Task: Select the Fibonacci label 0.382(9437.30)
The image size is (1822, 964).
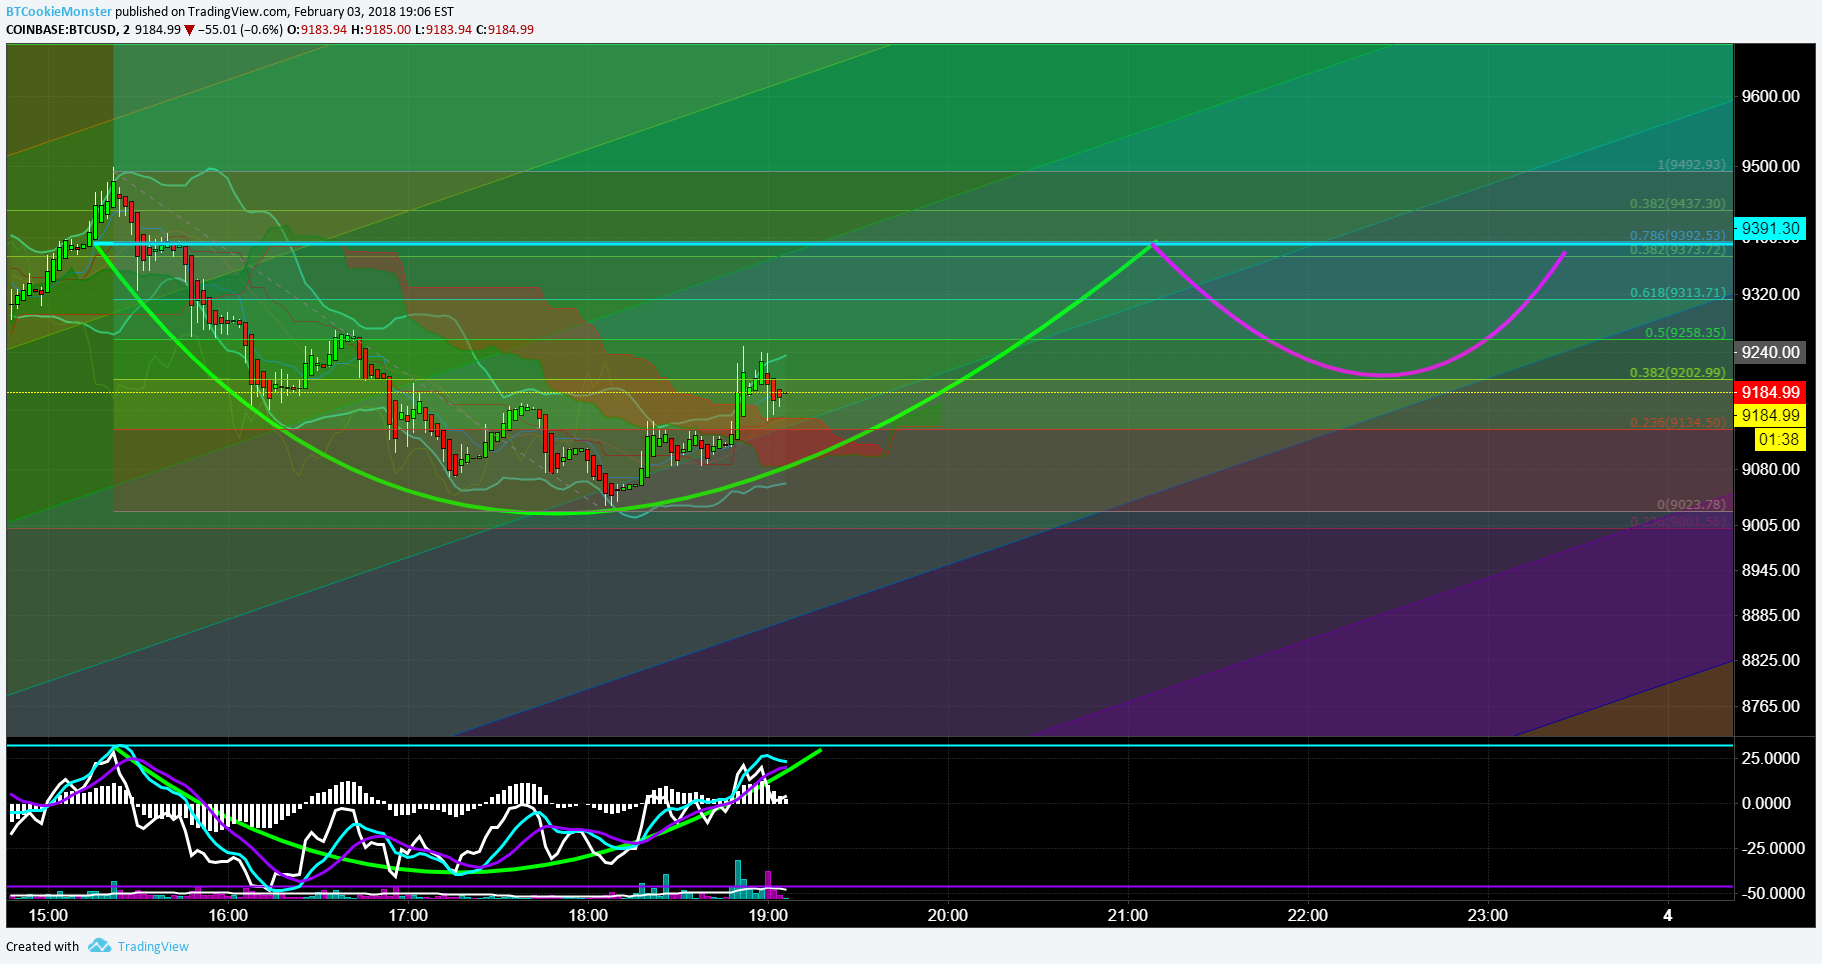Action: pyautogui.click(x=1678, y=203)
